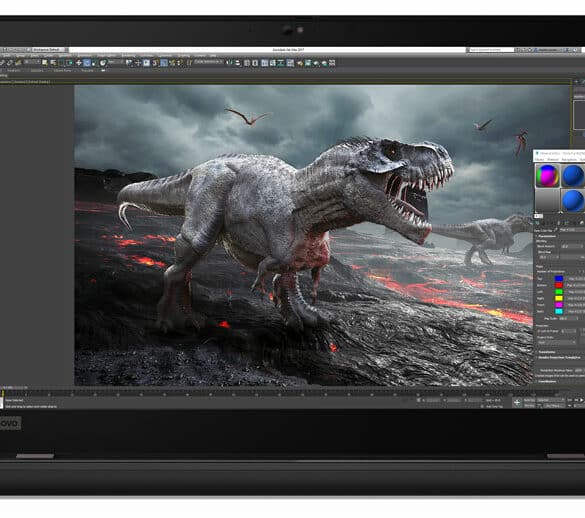Screen dimensions: 585x518
Task: Click the Align tool icon
Action: point(237,62)
